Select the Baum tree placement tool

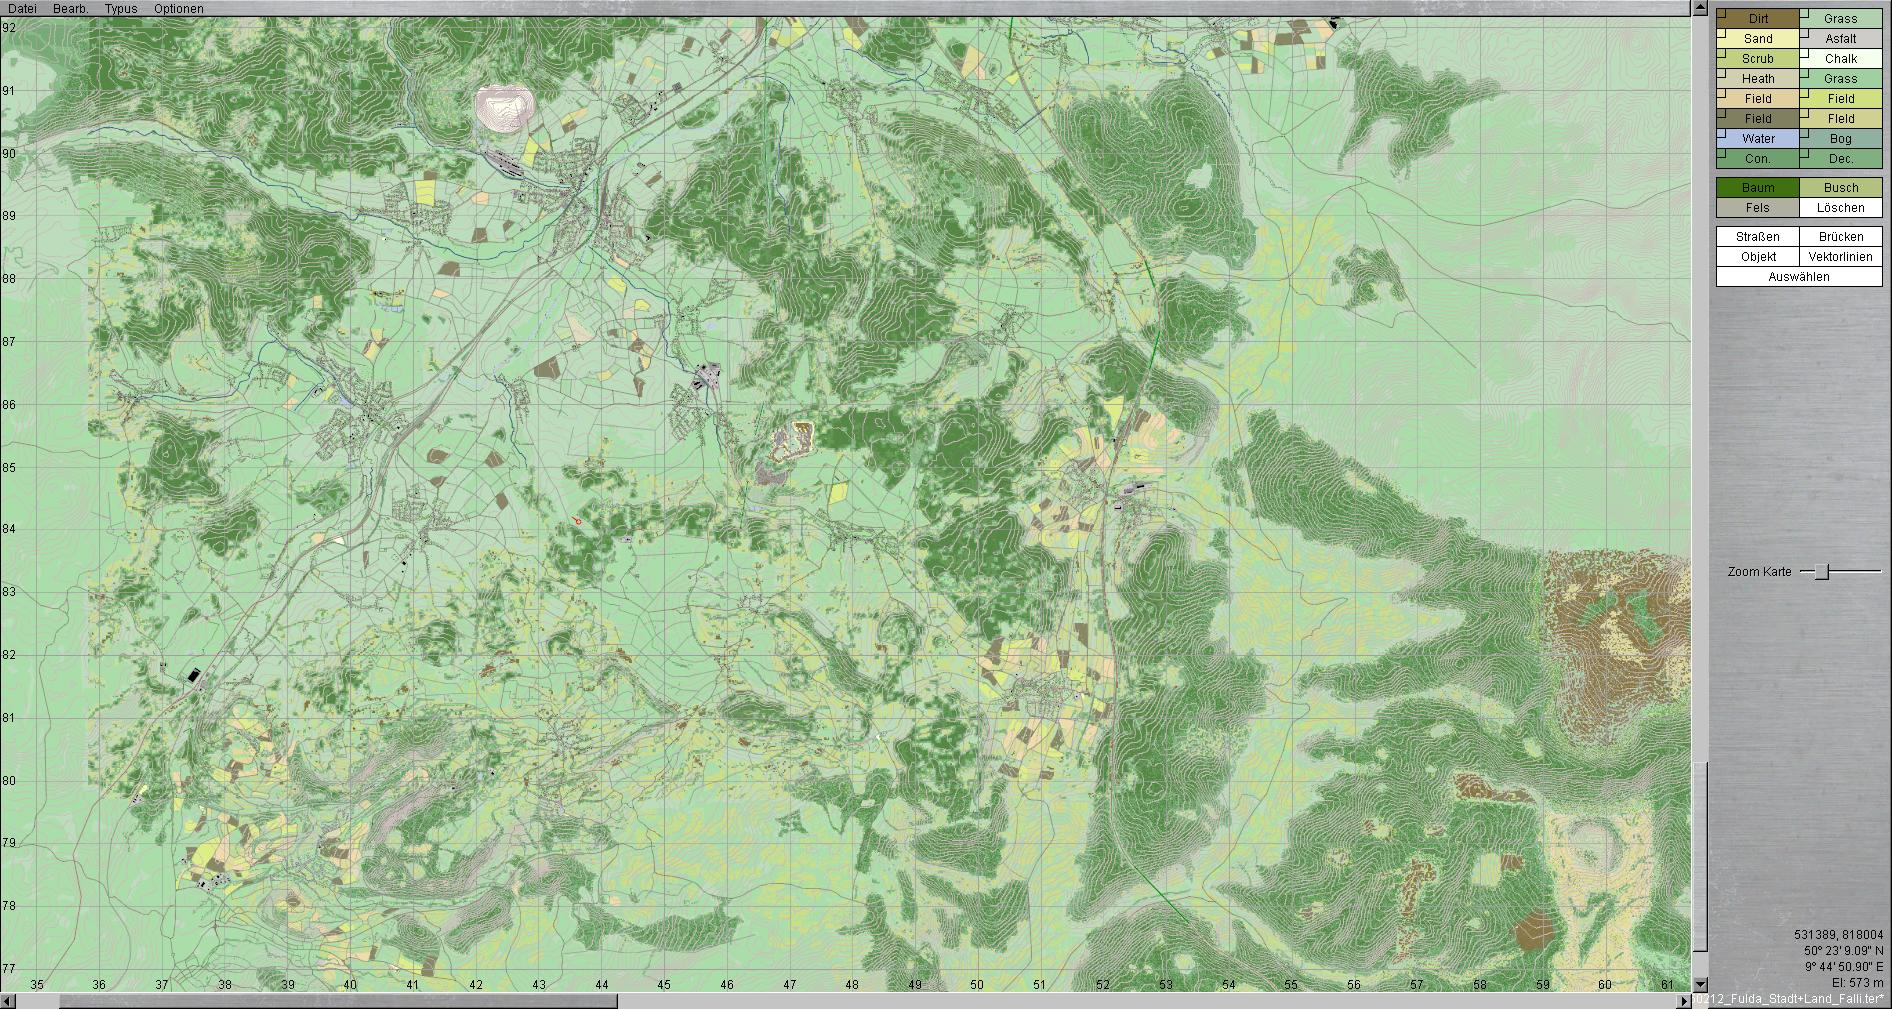pos(1757,188)
